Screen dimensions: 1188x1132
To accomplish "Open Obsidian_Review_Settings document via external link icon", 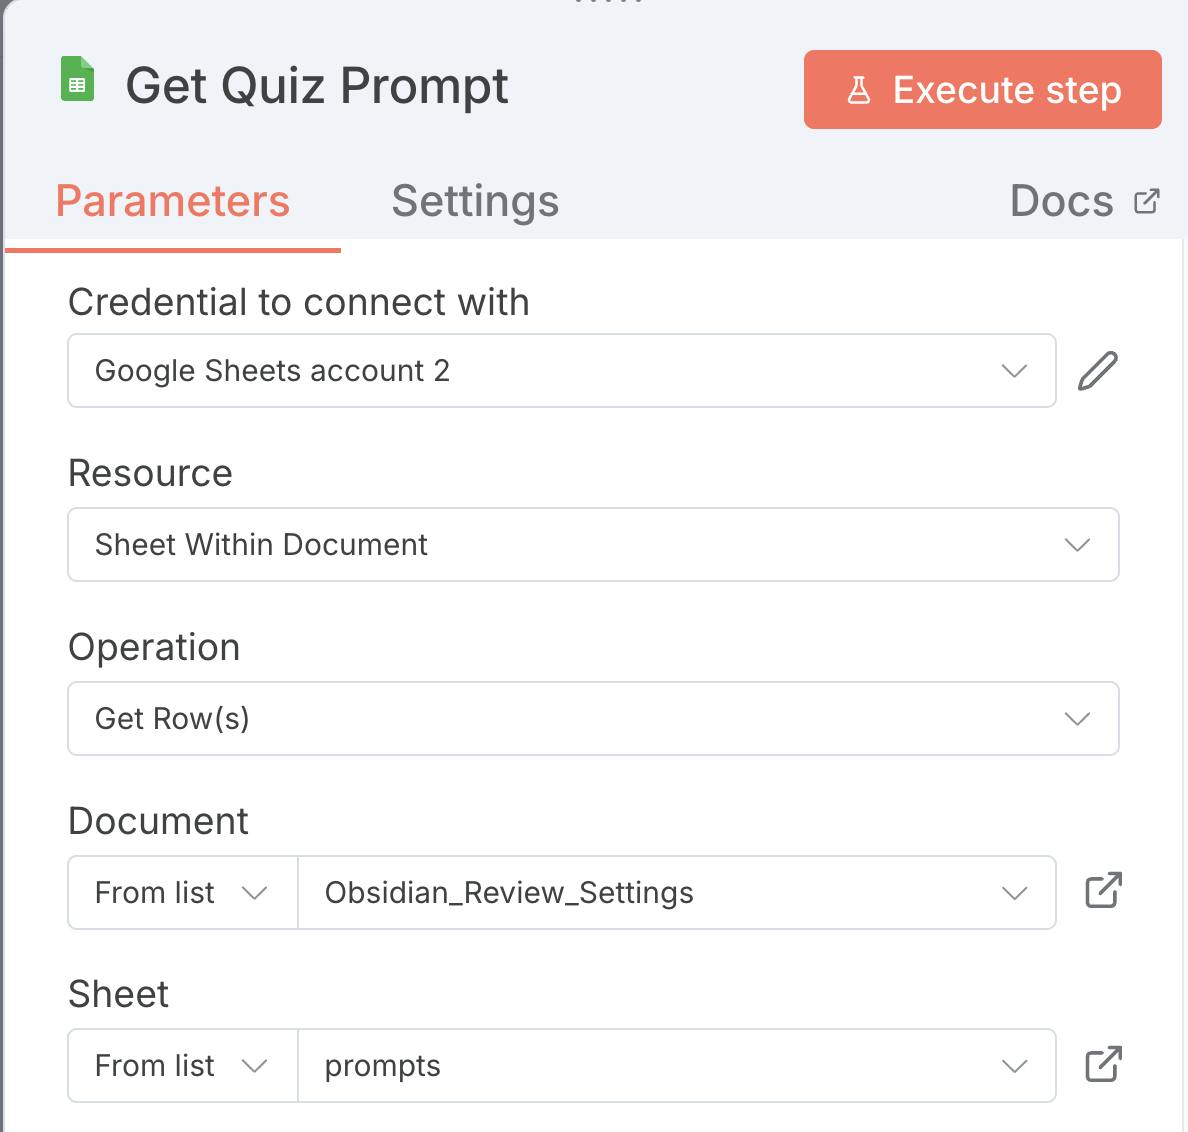I will pyautogui.click(x=1103, y=891).
